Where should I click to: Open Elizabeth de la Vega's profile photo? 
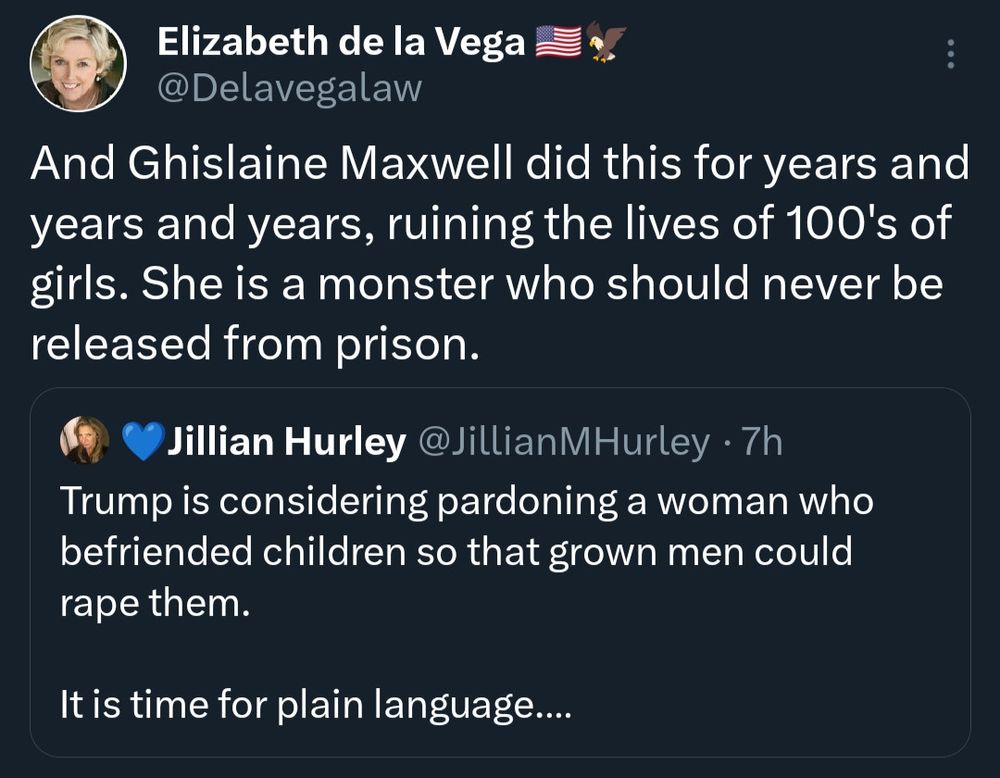click(x=78, y=64)
